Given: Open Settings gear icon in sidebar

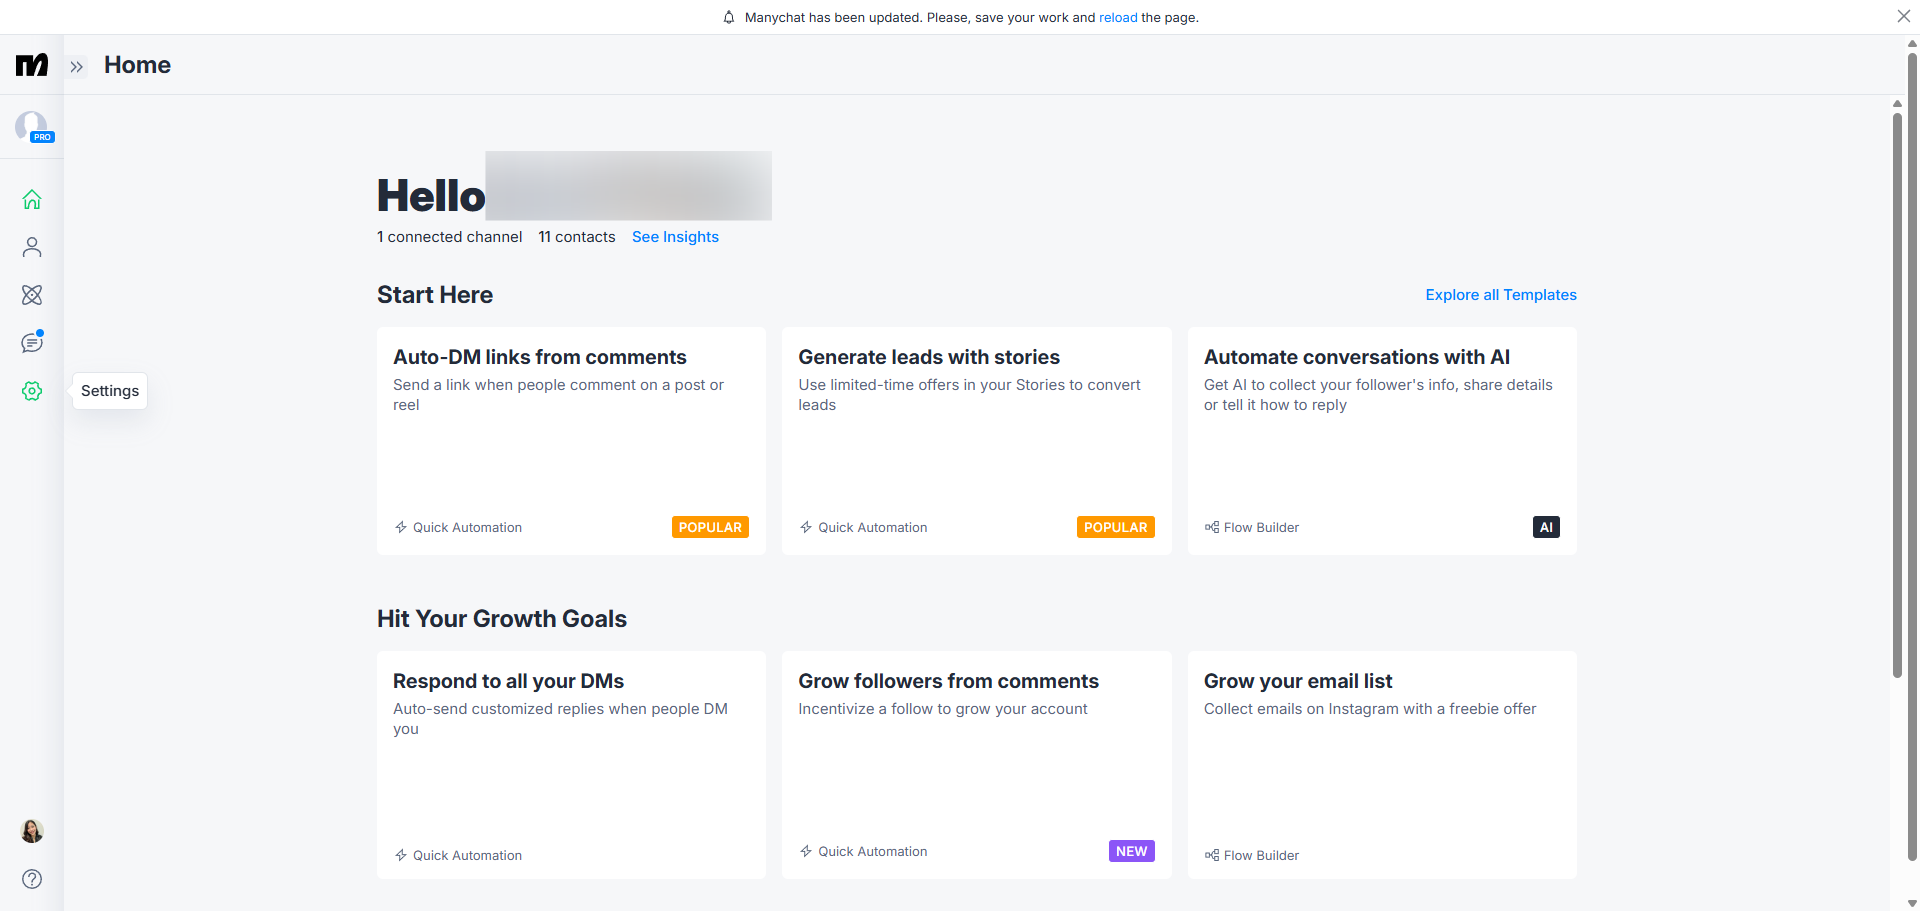Looking at the screenshot, I should (x=32, y=391).
